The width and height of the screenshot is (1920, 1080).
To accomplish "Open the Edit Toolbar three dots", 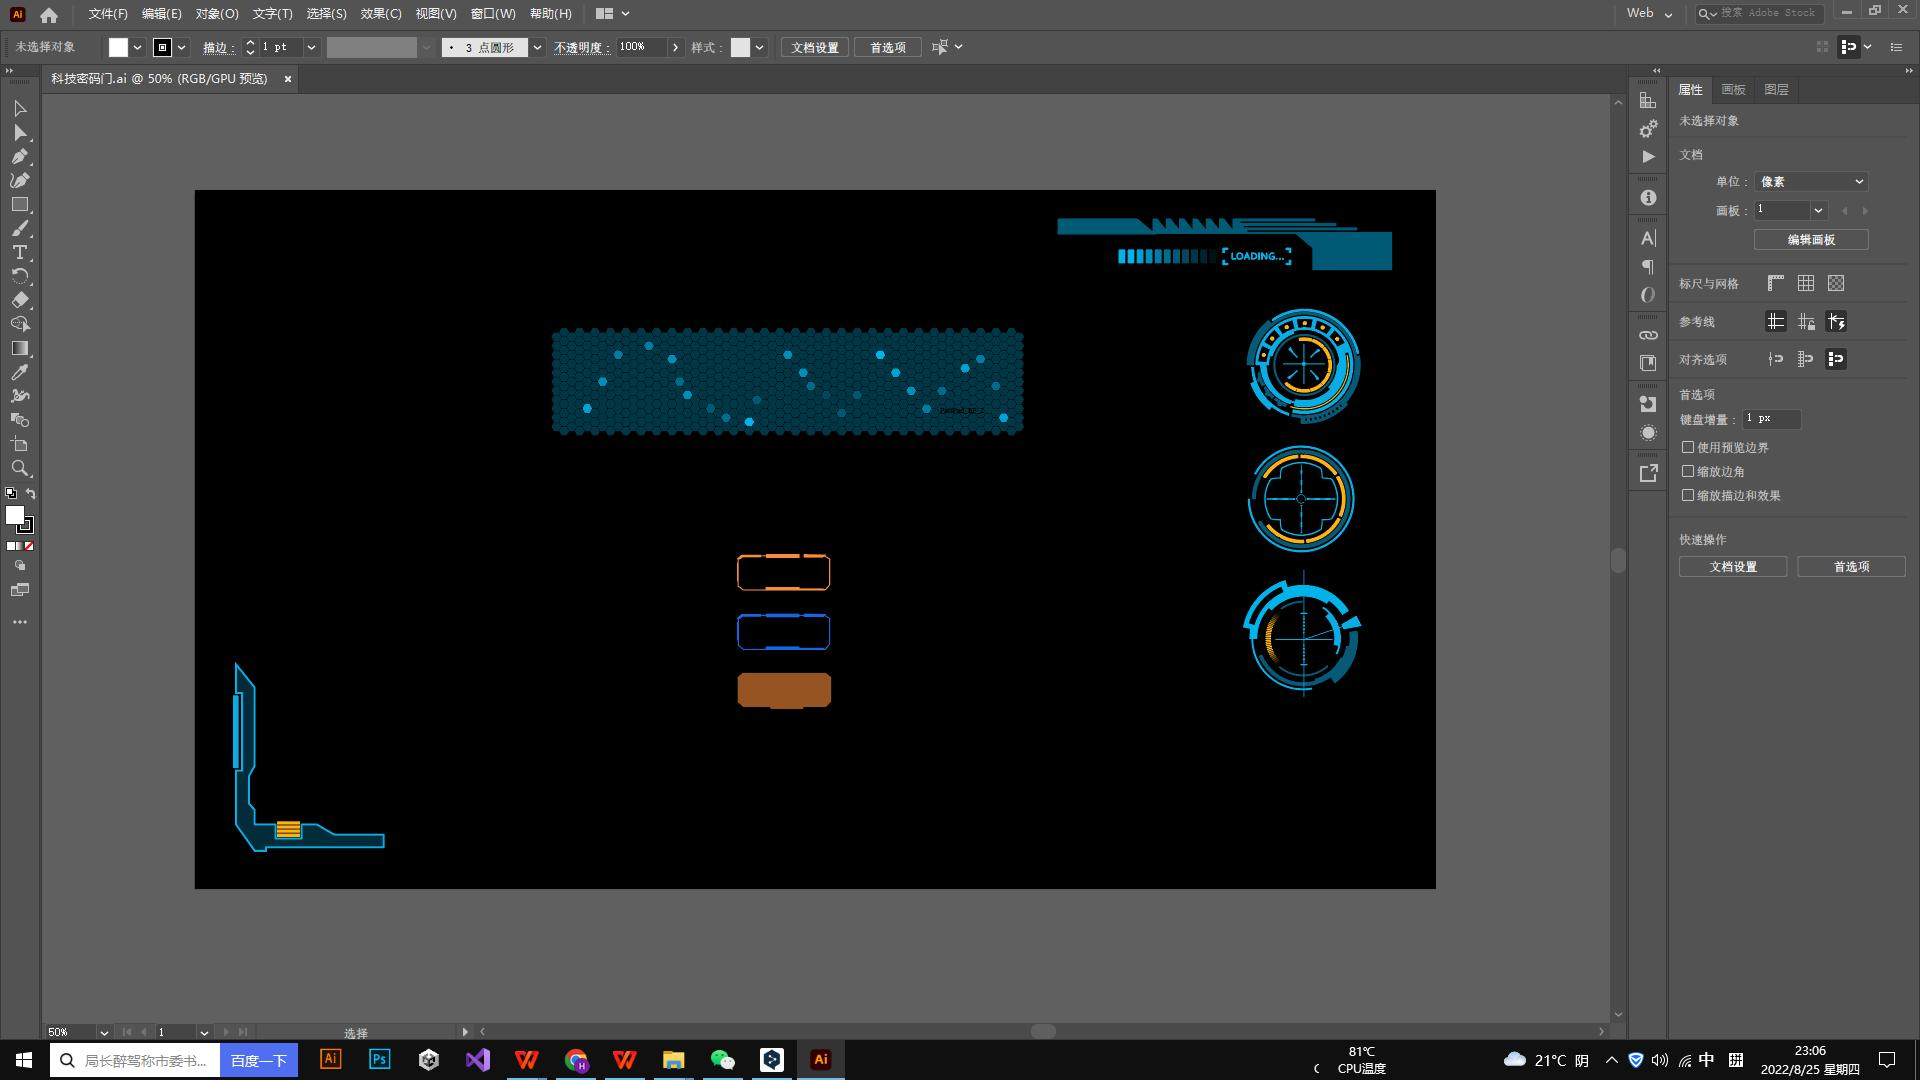I will (20, 622).
